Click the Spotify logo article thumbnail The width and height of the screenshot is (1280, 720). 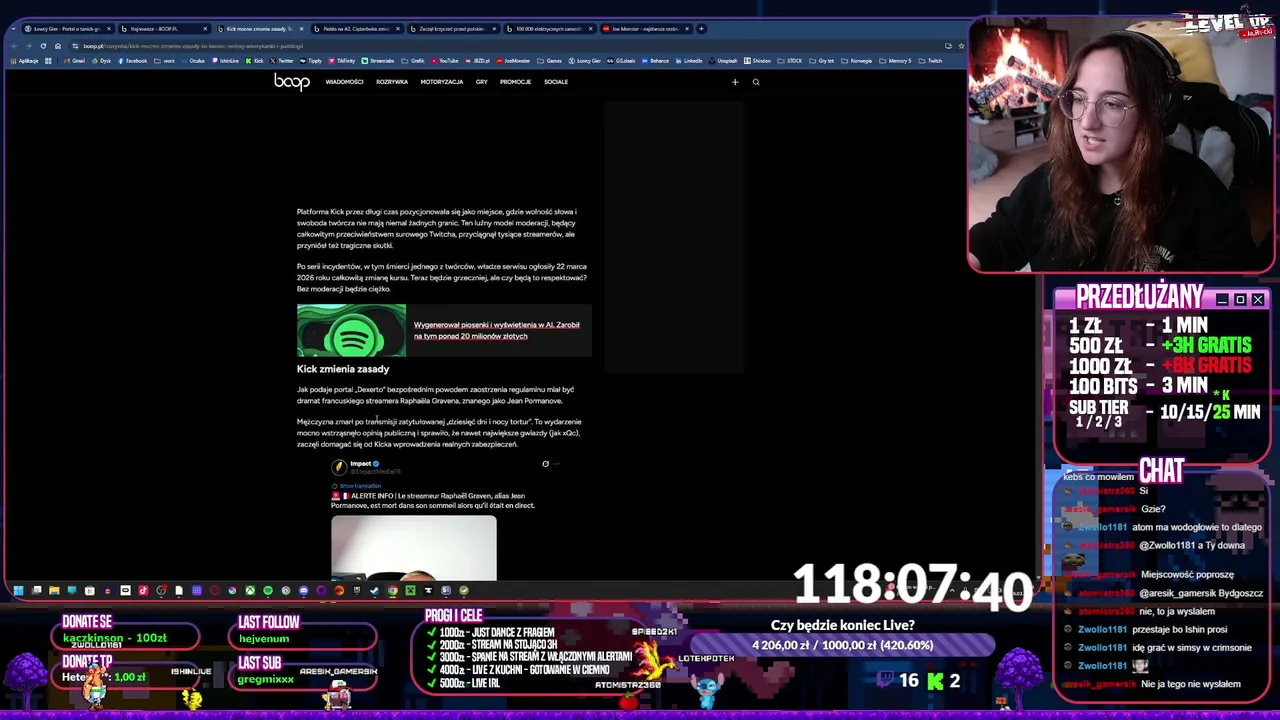click(351, 330)
